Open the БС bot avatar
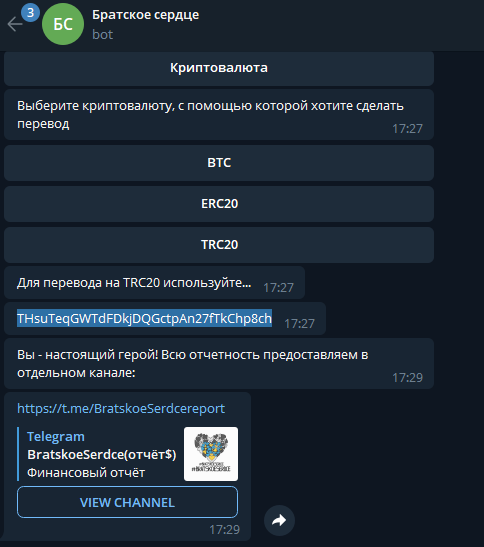484x547 pixels. pyautogui.click(x=63, y=24)
